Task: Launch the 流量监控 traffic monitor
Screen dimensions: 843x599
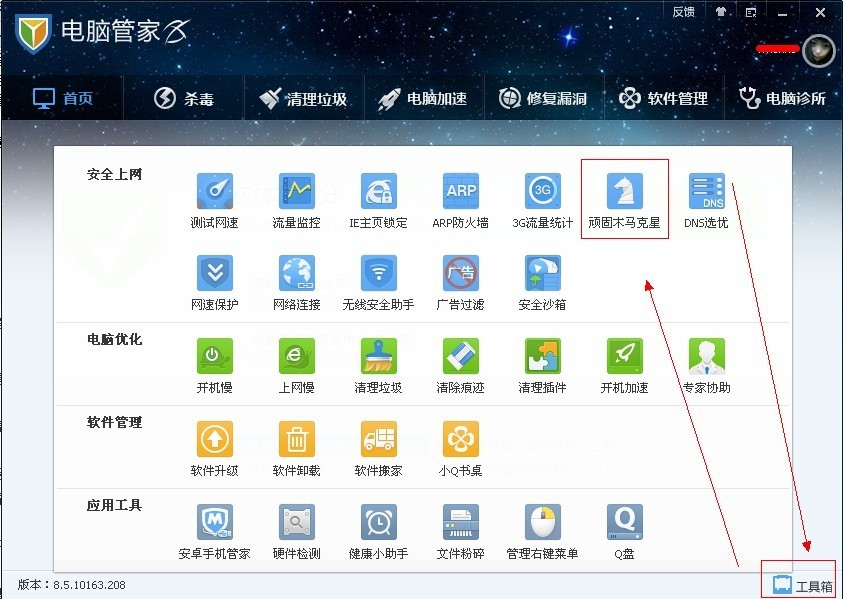Action: click(296, 201)
